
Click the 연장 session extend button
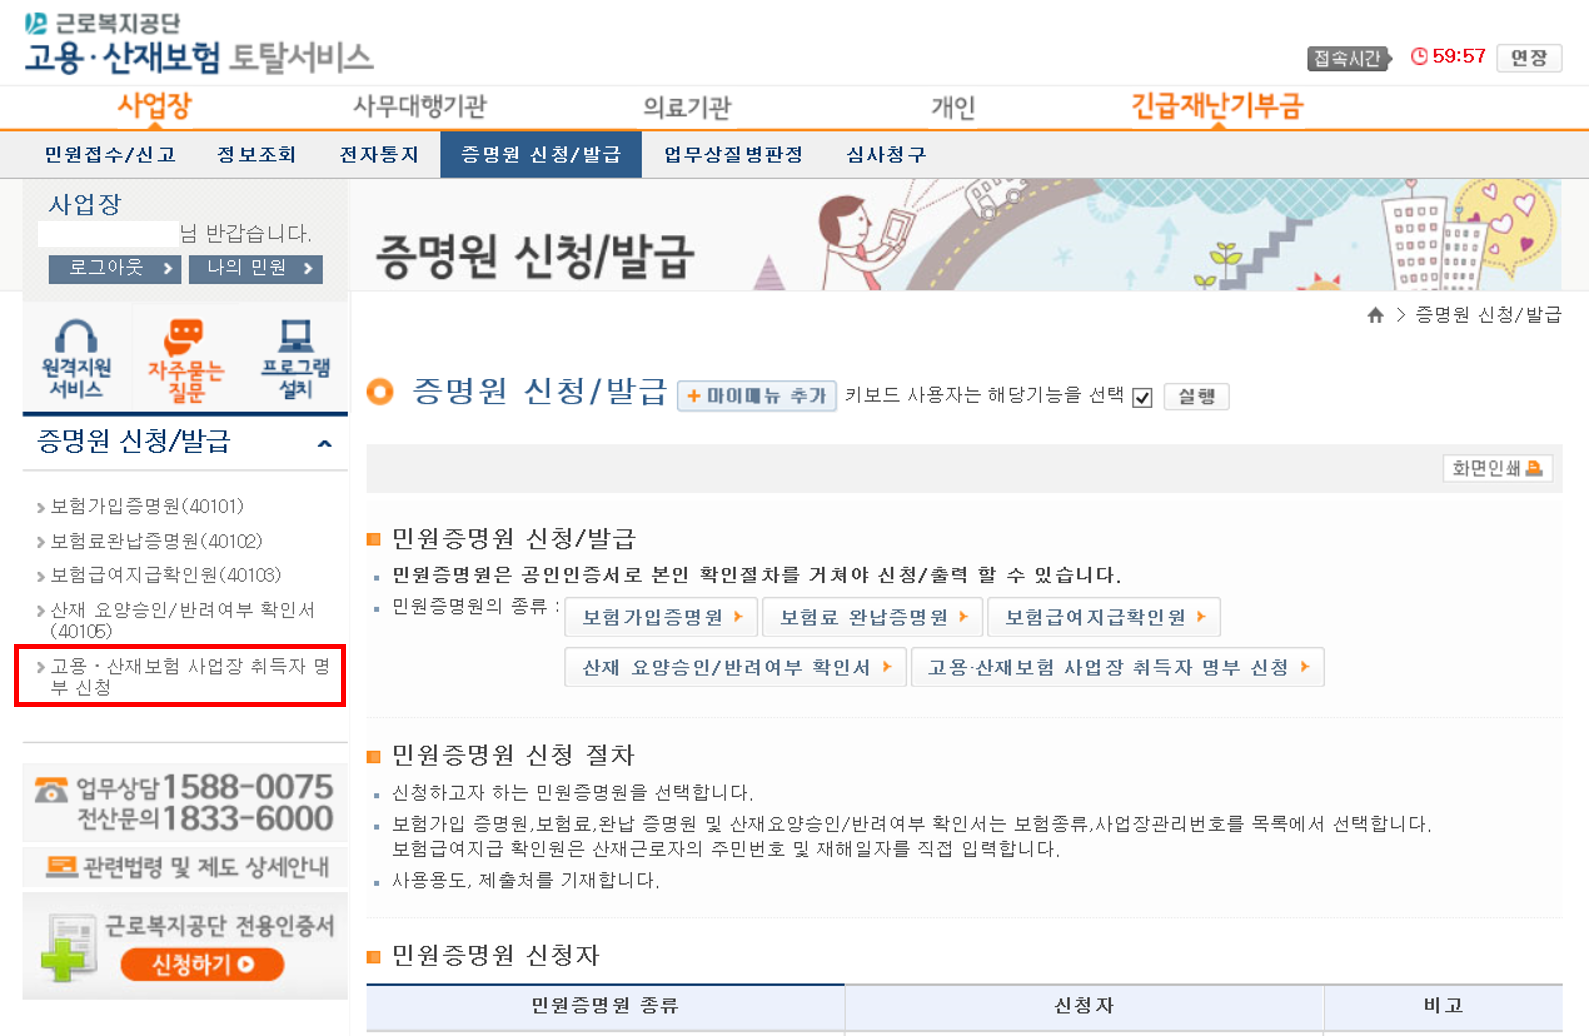pos(1529,58)
